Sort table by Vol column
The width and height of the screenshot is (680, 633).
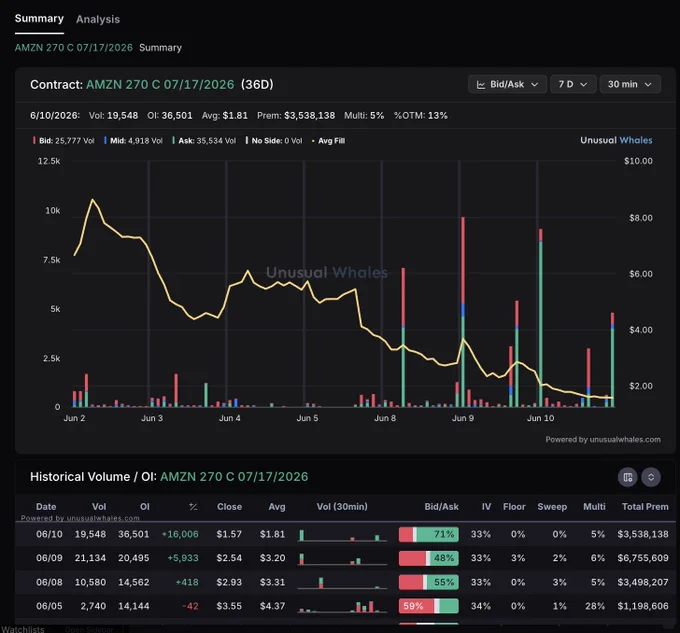point(99,506)
